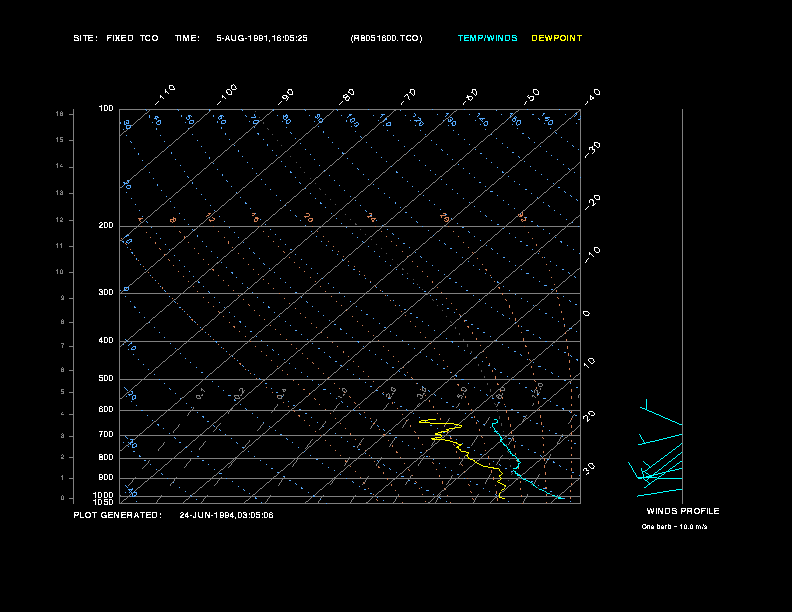Click the '-110' isotherm label at top

(x=165, y=95)
